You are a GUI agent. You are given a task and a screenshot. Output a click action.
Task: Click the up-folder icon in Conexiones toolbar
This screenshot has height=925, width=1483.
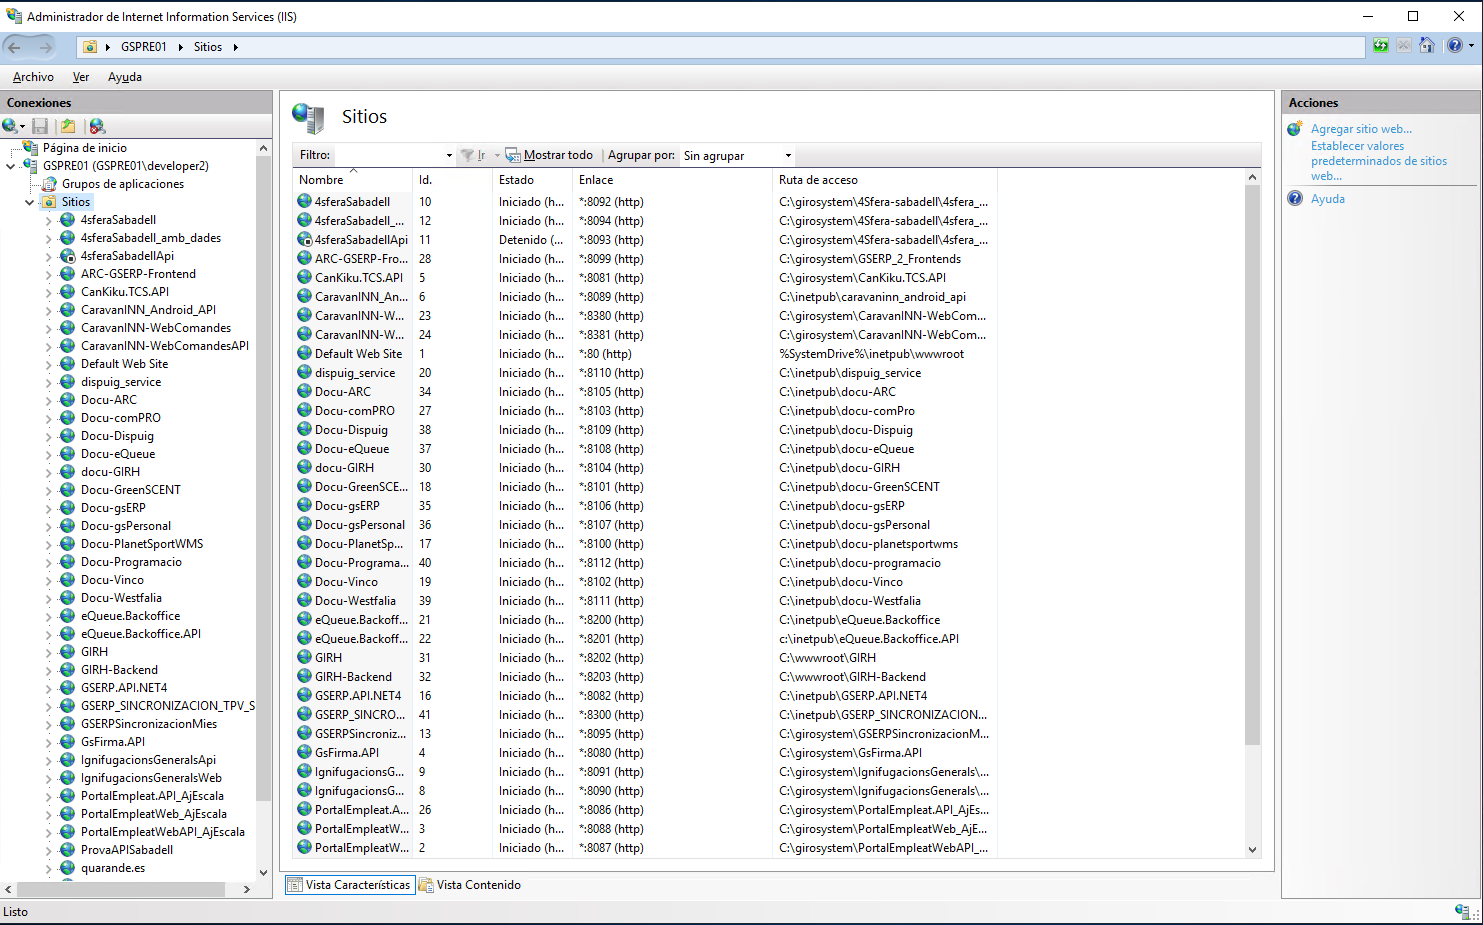click(68, 126)
